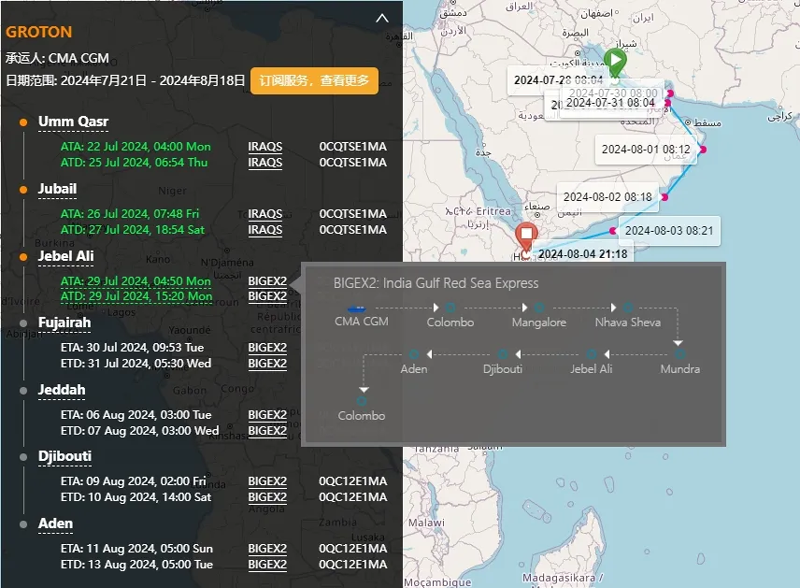Viewport: 800px width, 588px height.
Task: Open the Aden port call entry
Action: coord(55,524)
